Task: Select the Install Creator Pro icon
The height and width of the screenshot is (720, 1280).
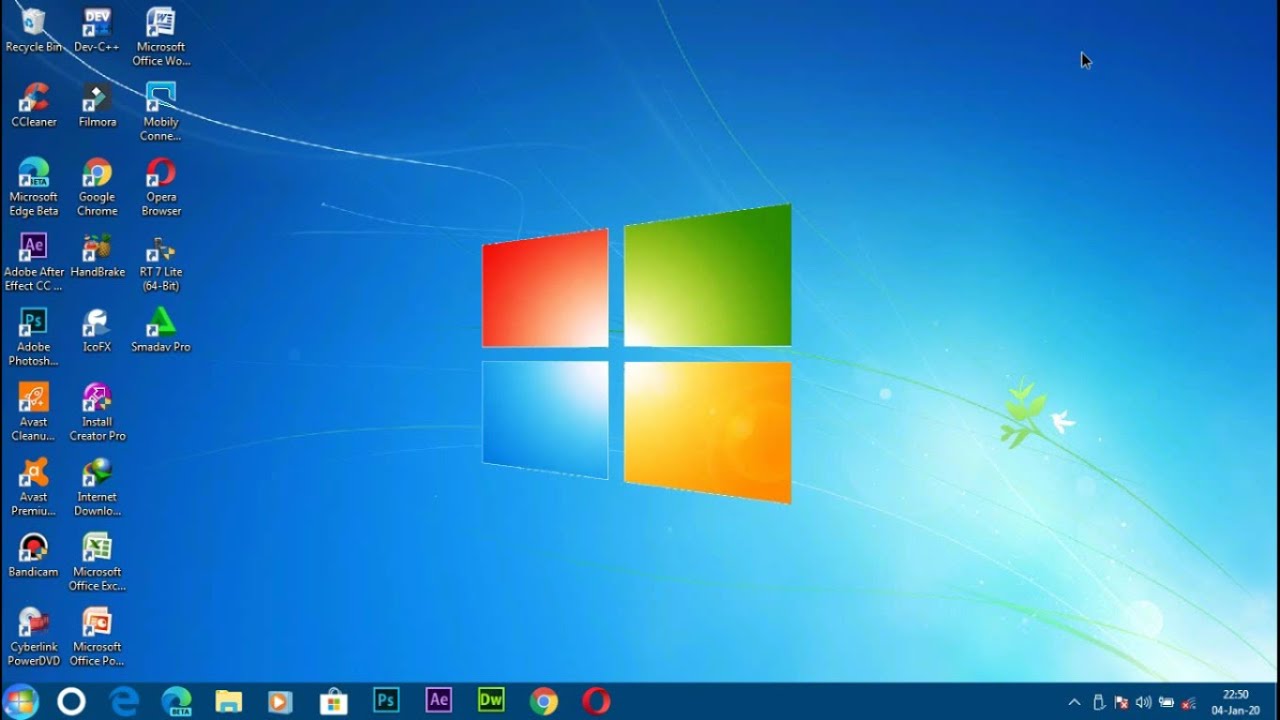Action: (97, 412)
